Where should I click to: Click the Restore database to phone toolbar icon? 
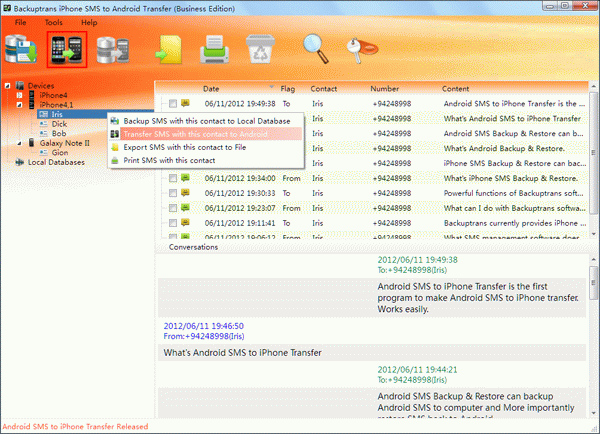pos(113,50)
